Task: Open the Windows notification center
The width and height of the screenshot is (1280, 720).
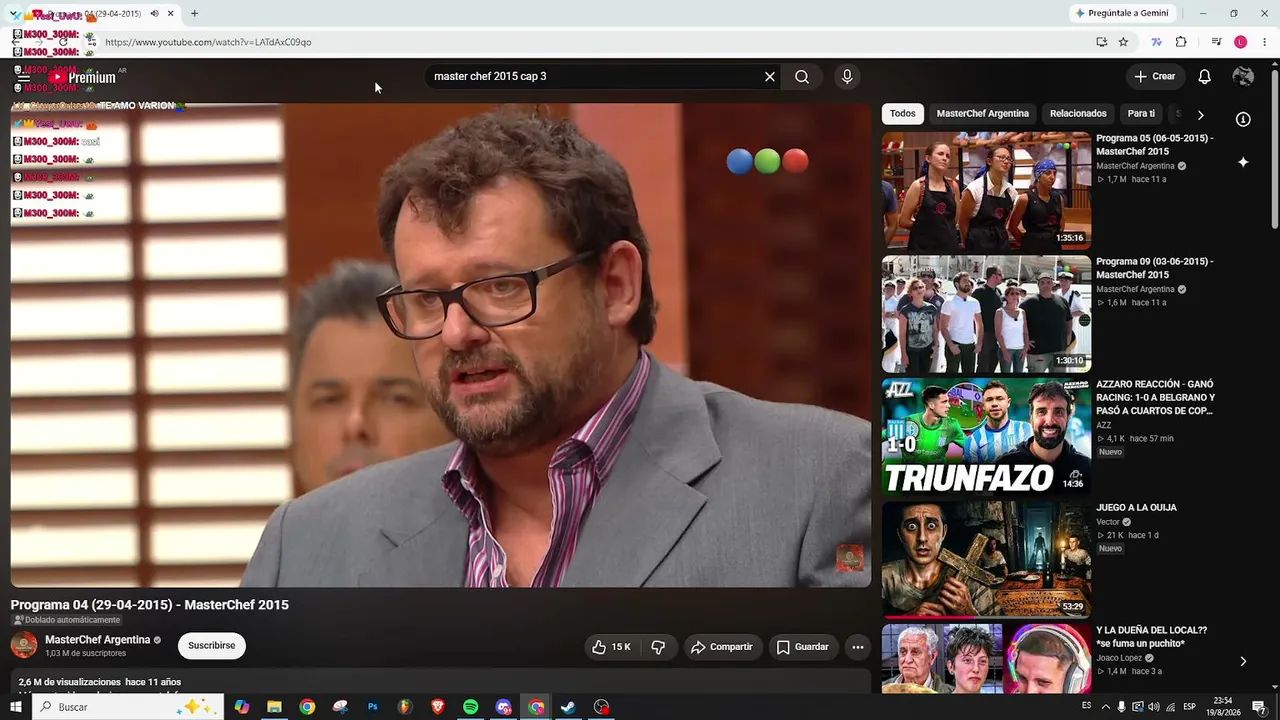Action: [x=1260, y=707]
